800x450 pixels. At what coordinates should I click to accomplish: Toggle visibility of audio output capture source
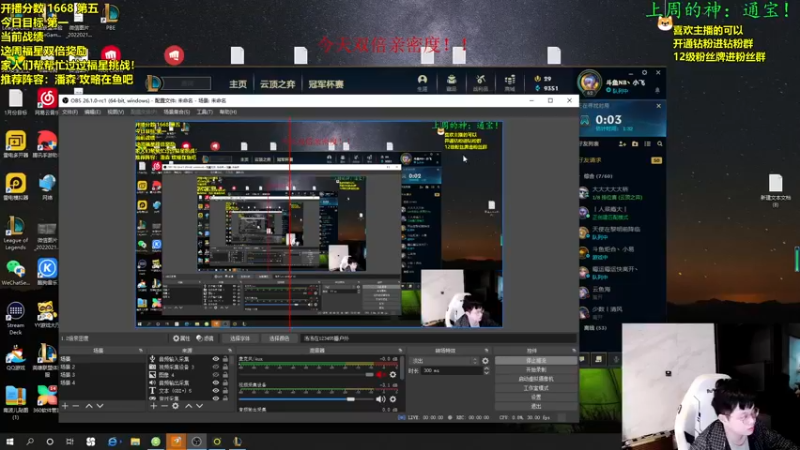click(x=216, y=383)
